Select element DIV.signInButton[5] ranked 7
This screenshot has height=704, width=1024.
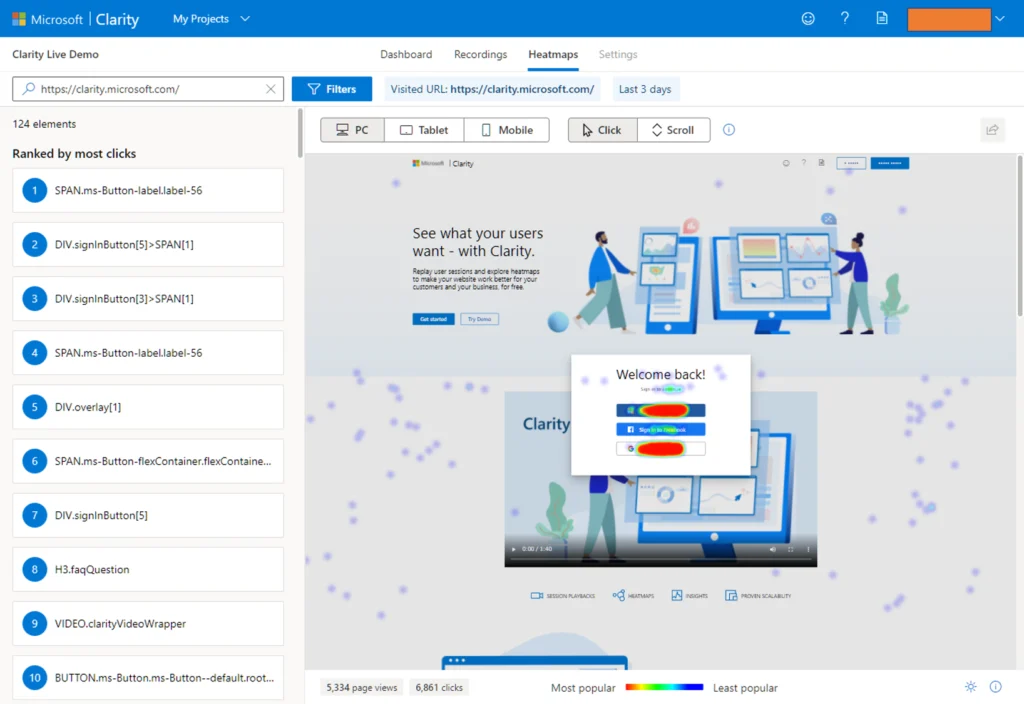tap(148, 515)
